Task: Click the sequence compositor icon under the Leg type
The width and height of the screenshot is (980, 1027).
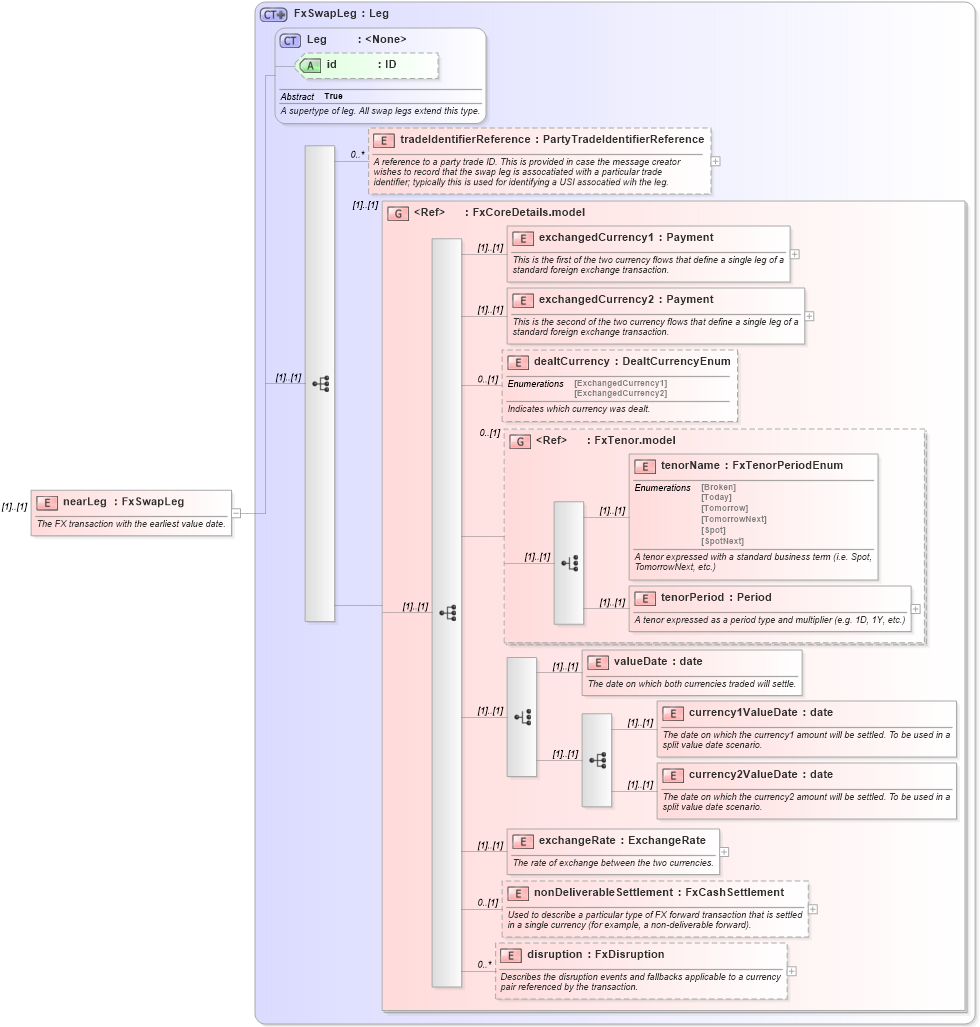Action: tap(320, 383)
